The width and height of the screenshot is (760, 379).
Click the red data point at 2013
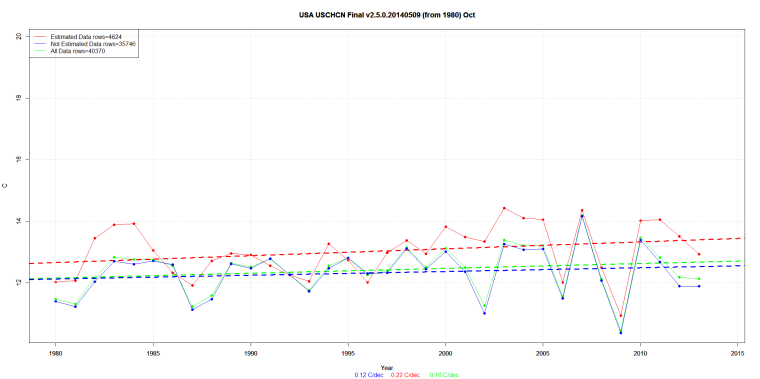(699, 254)
